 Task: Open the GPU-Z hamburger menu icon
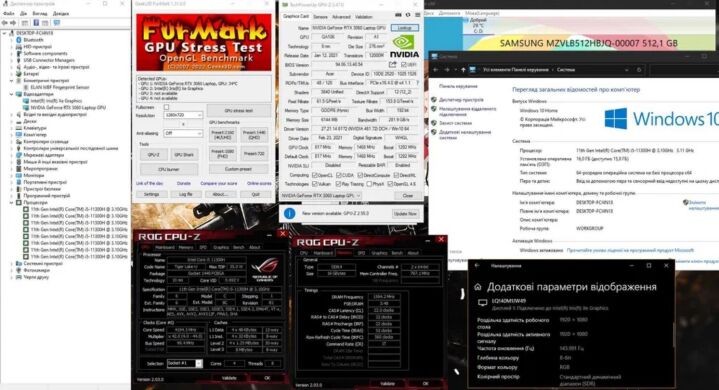417,15
